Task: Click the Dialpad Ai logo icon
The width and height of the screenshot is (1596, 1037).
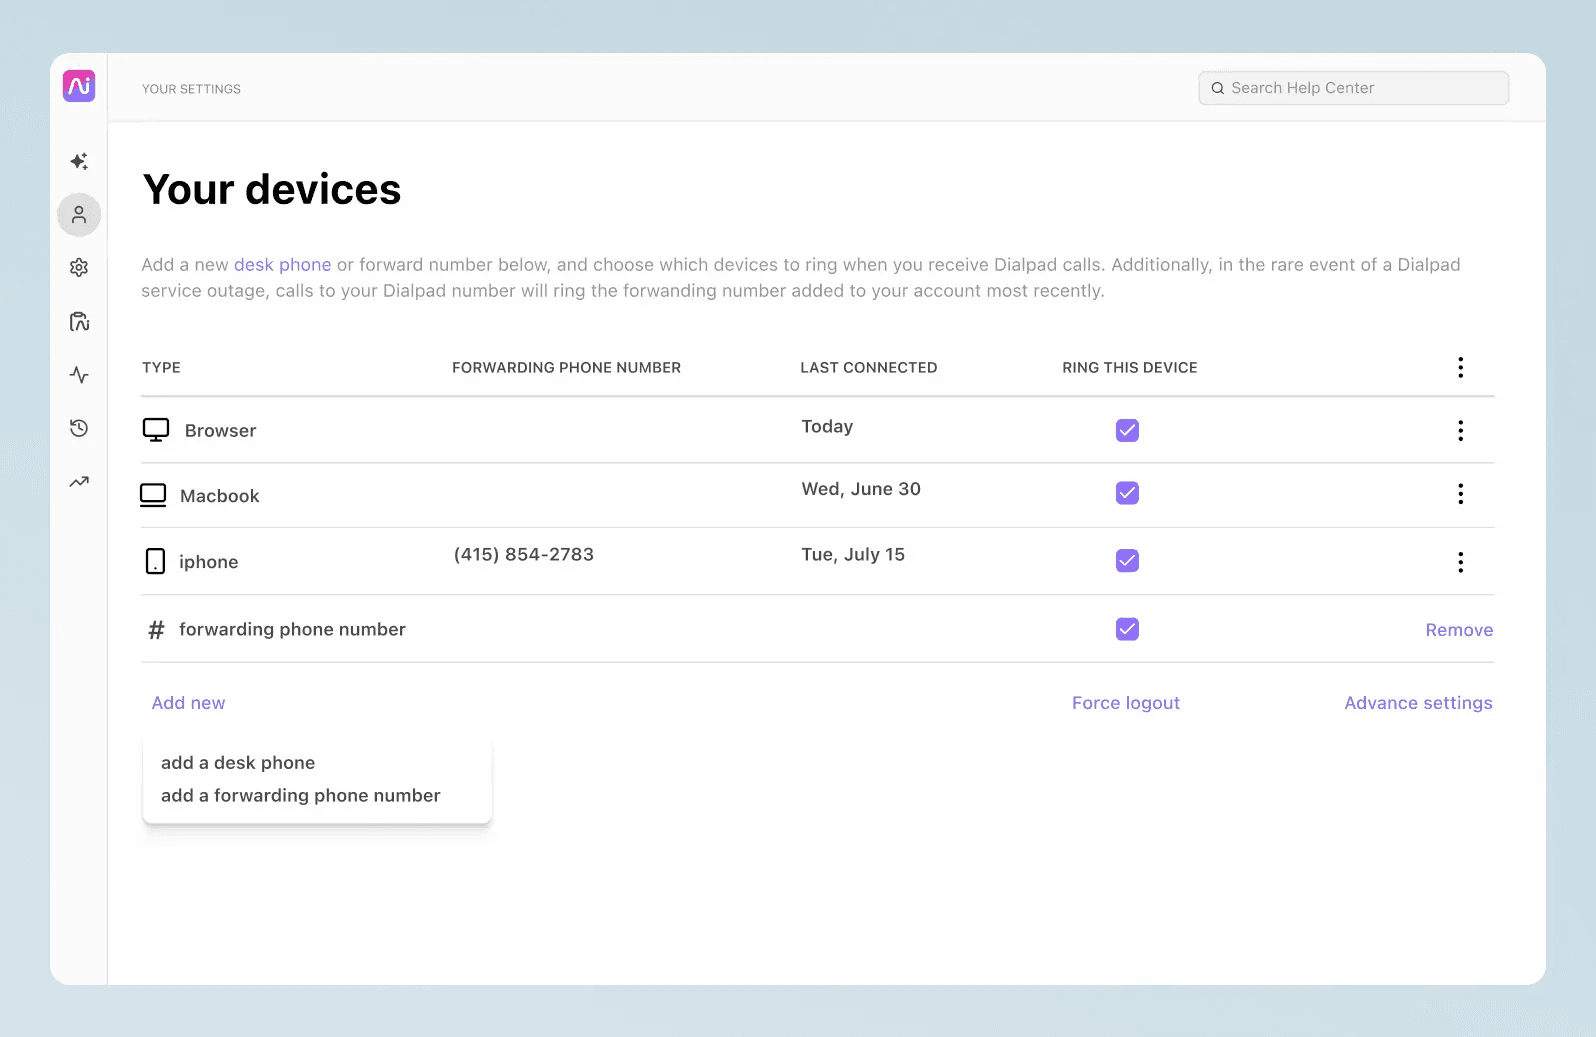Action: click(79, 86)
